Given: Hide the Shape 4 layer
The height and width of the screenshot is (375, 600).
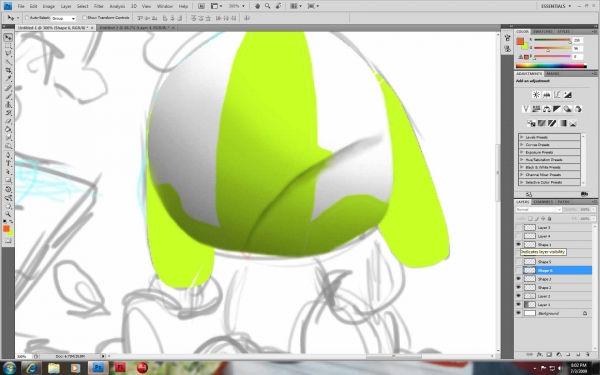Looking at the screenshot, I should pos(518,245).
